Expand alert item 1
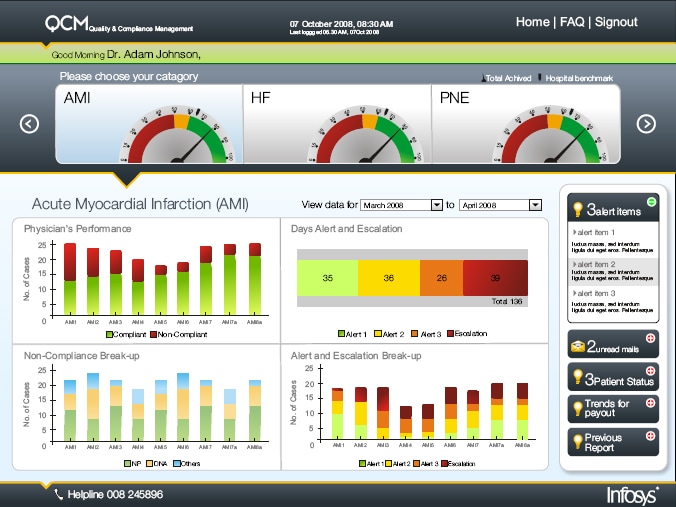 click(x=593, y=232)
